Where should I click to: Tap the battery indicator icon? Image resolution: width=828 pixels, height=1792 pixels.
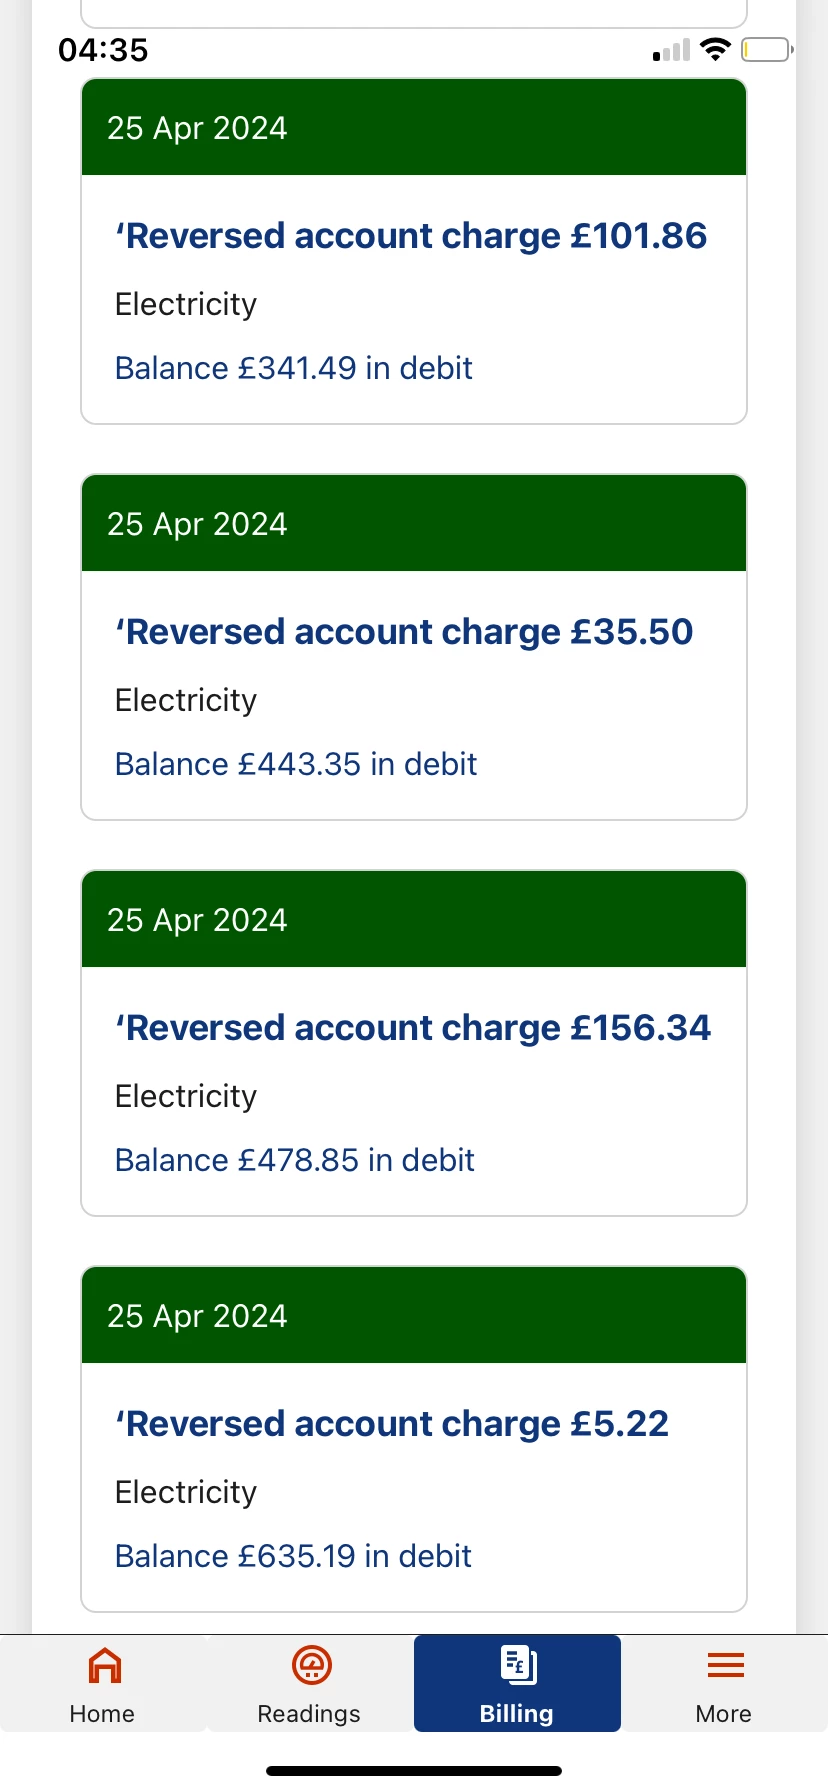(x=766, y=49)
